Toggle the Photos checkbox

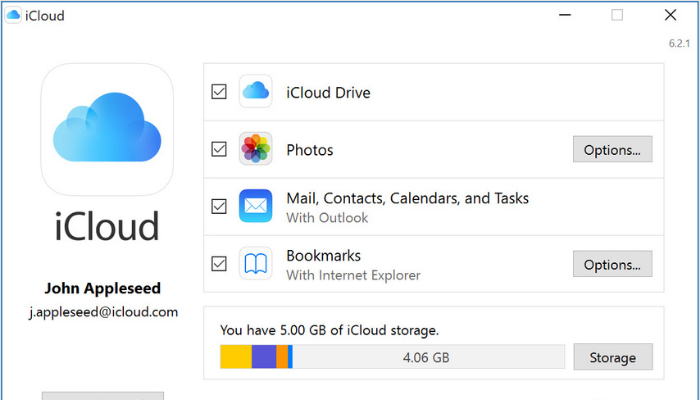219,149
